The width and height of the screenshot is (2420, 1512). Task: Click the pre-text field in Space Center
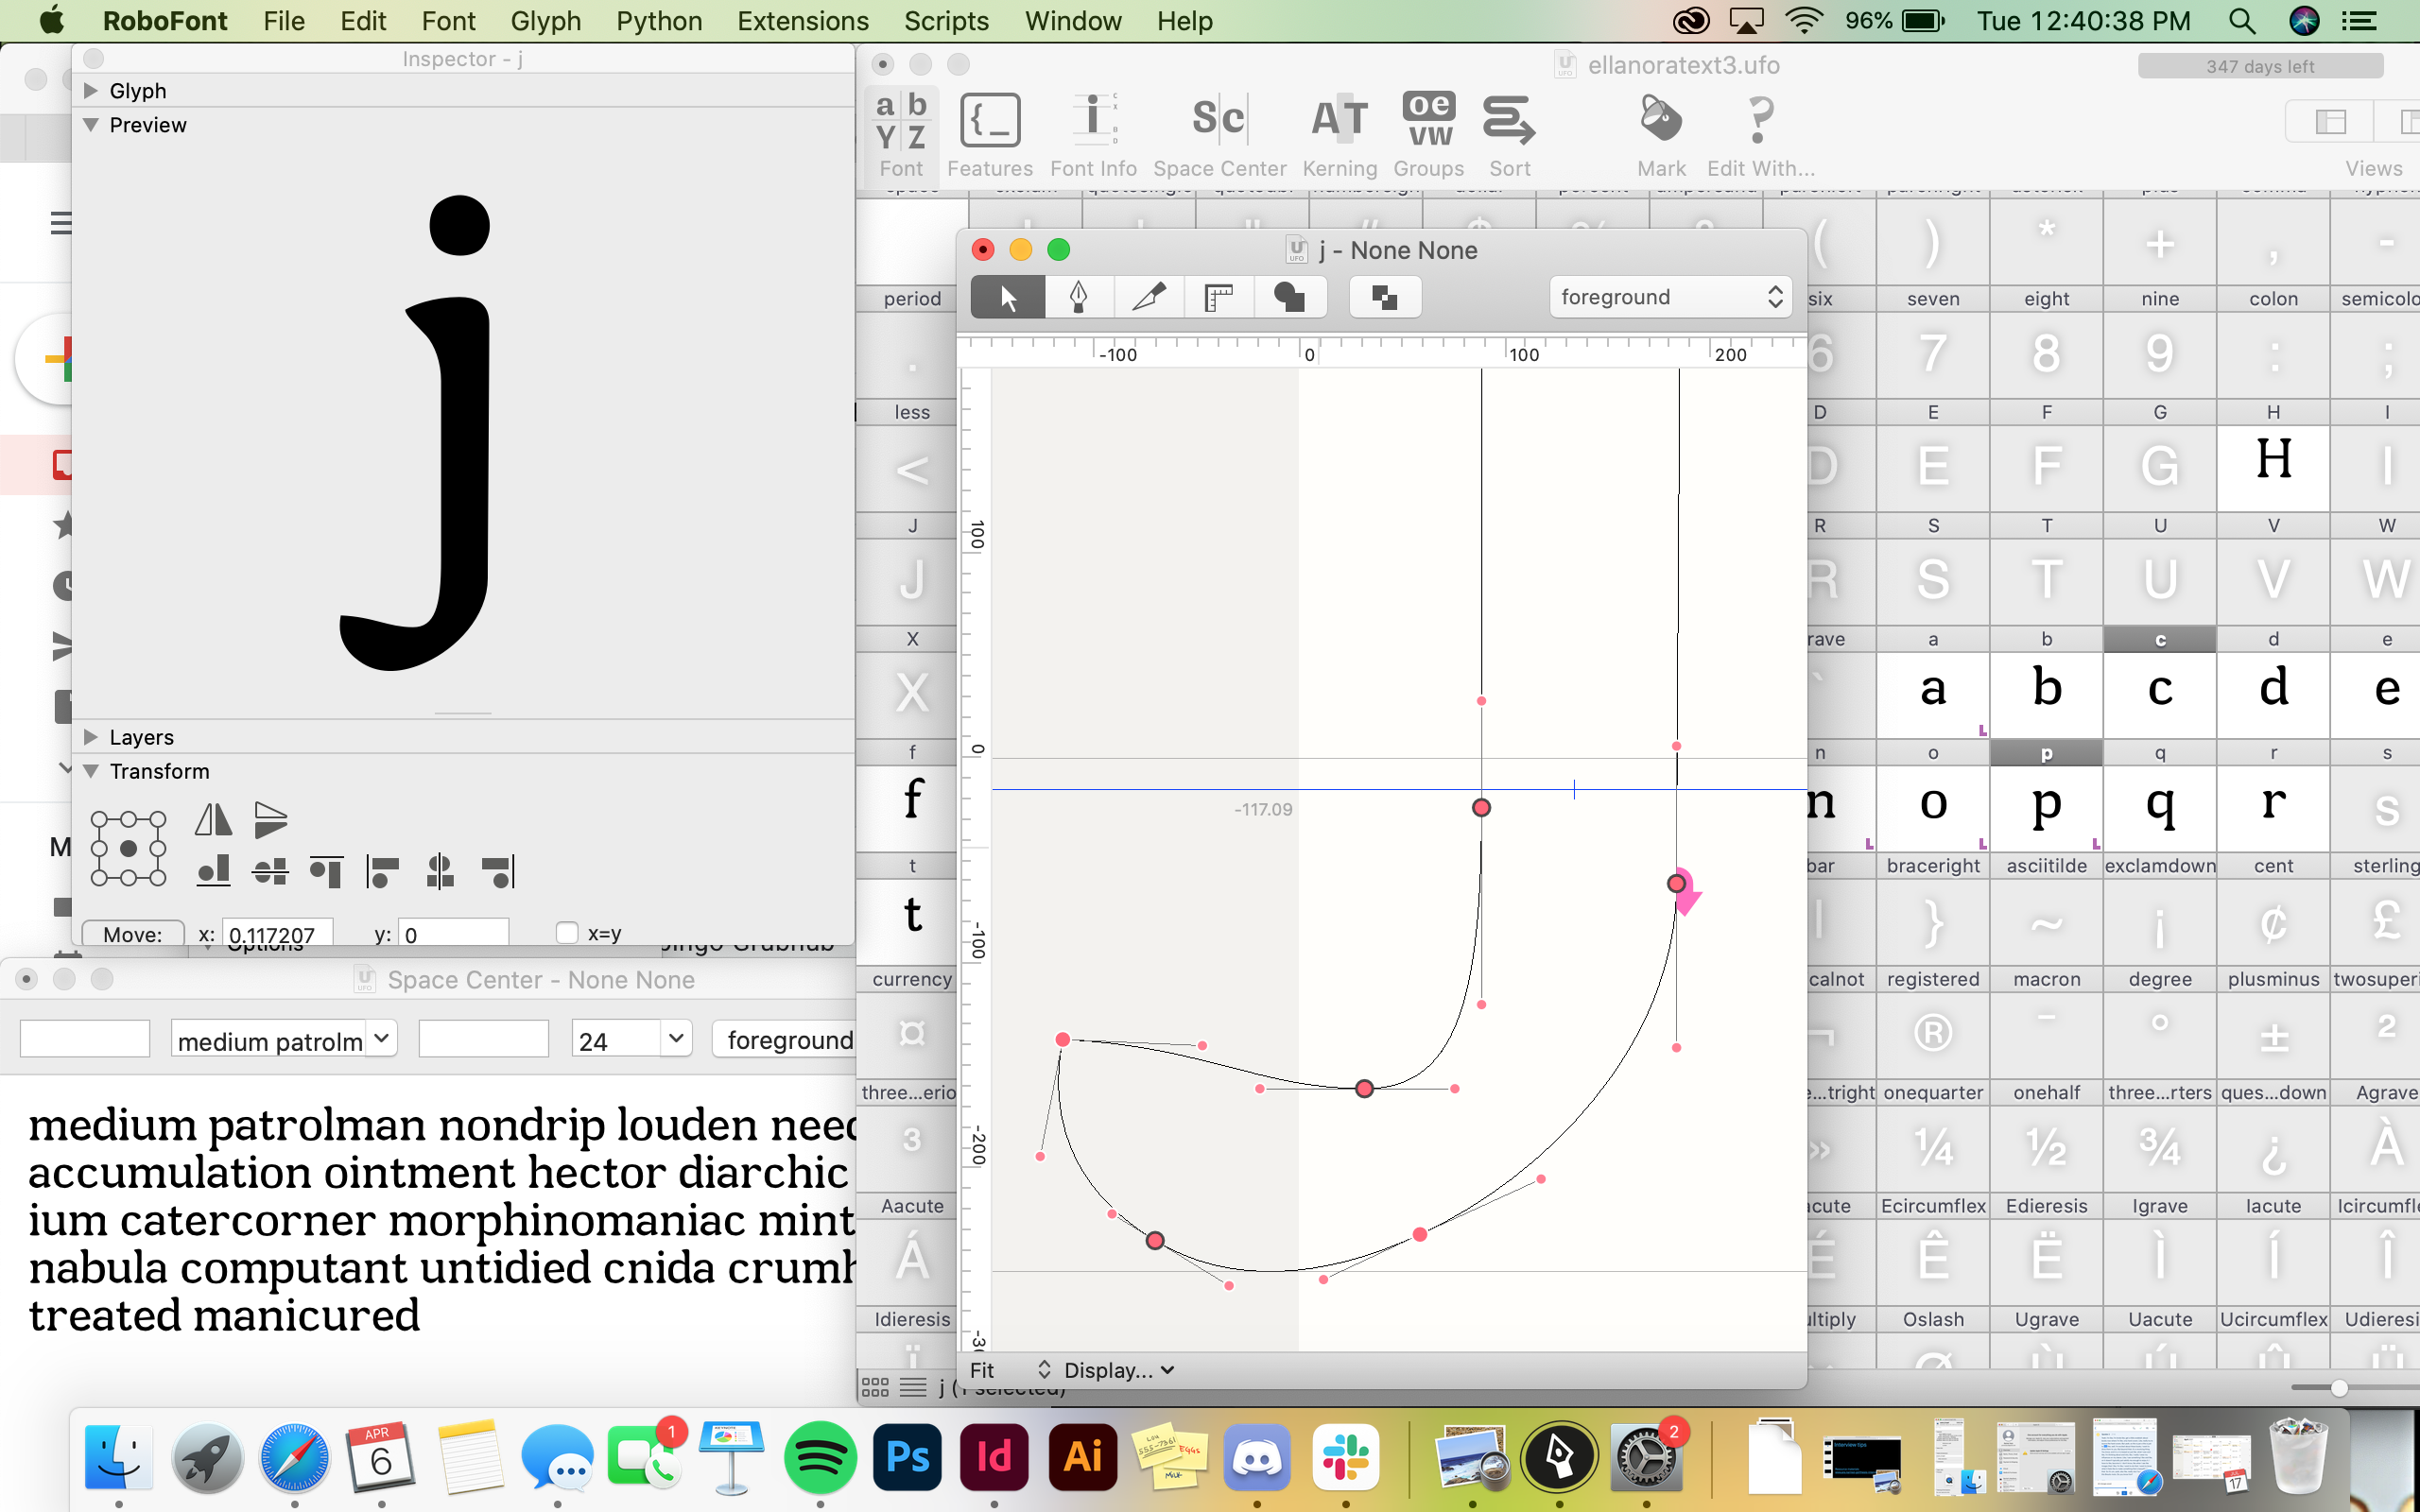coord(85,1039)
